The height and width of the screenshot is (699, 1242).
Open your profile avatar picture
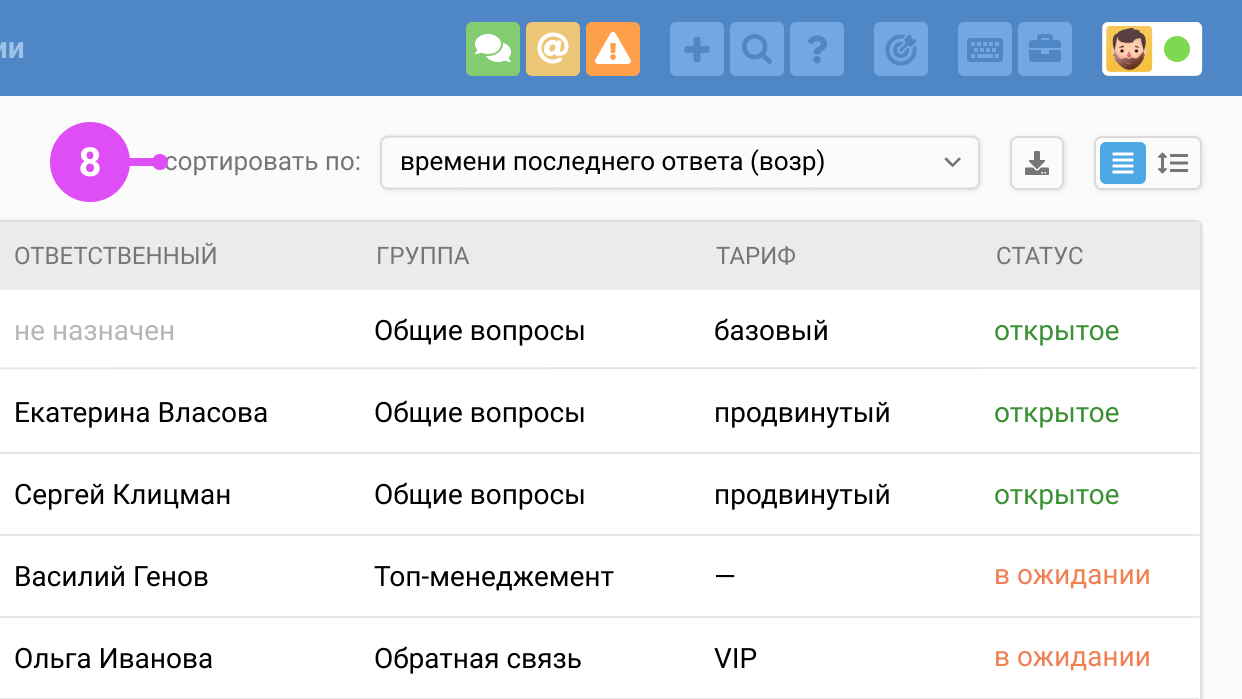tap(1128, 48)
